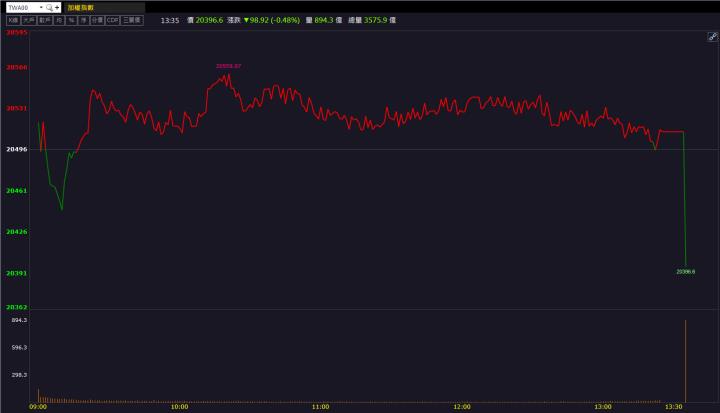Click the 序 toolbar button

pos(83,19)
